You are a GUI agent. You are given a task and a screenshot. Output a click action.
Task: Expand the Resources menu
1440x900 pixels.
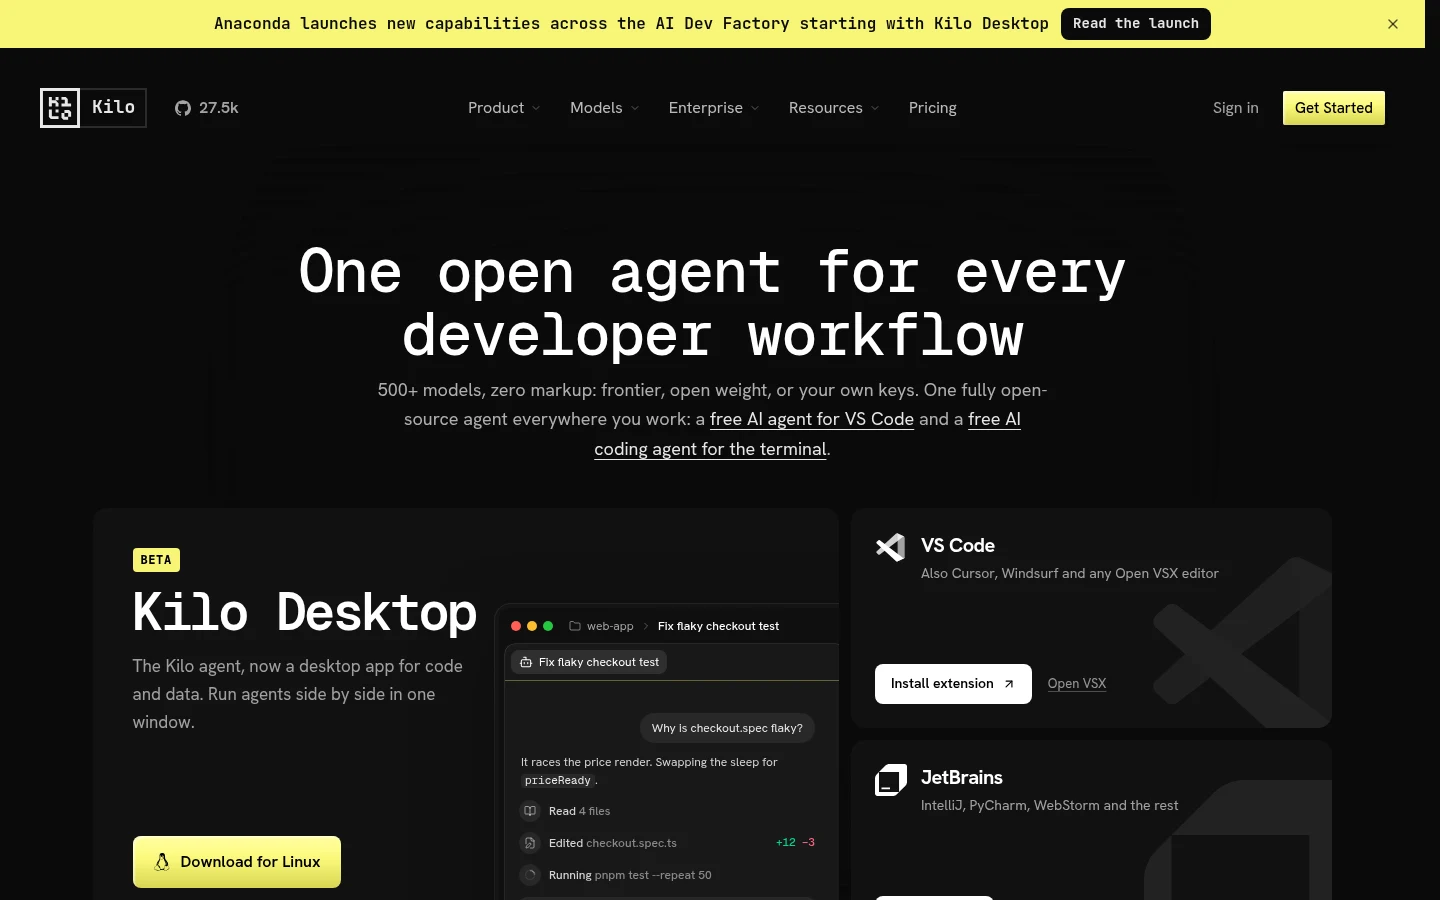tap(834, 108)
